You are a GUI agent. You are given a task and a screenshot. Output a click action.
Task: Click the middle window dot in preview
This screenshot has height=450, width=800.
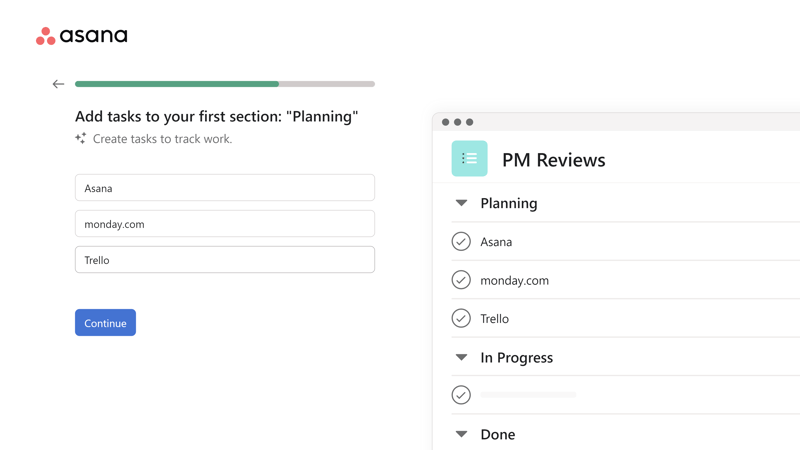458,122
